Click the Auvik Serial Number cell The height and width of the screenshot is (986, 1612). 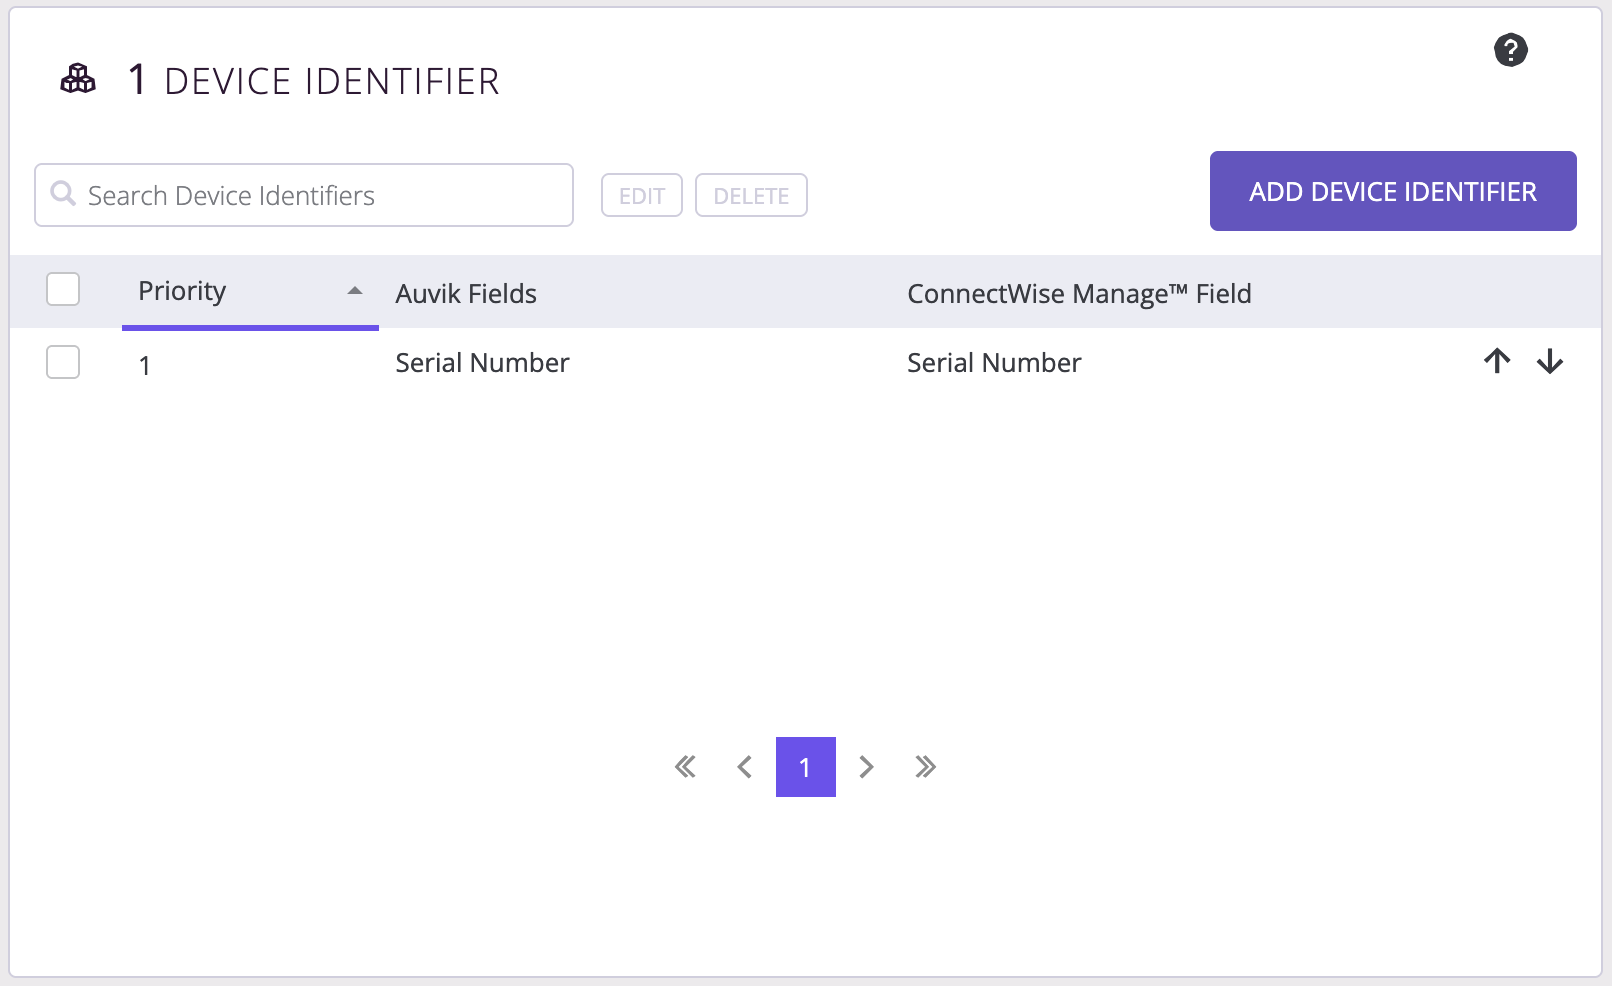click(482, 362)
